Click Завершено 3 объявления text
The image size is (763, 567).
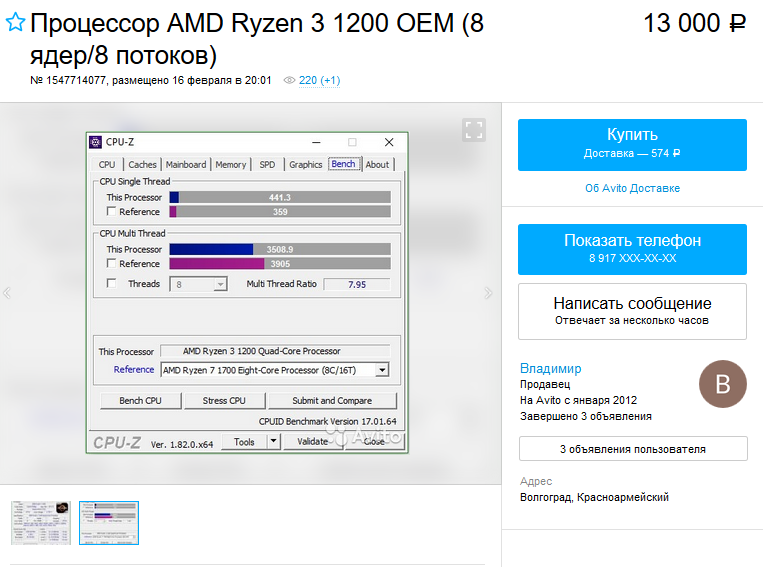click(586, 416)
